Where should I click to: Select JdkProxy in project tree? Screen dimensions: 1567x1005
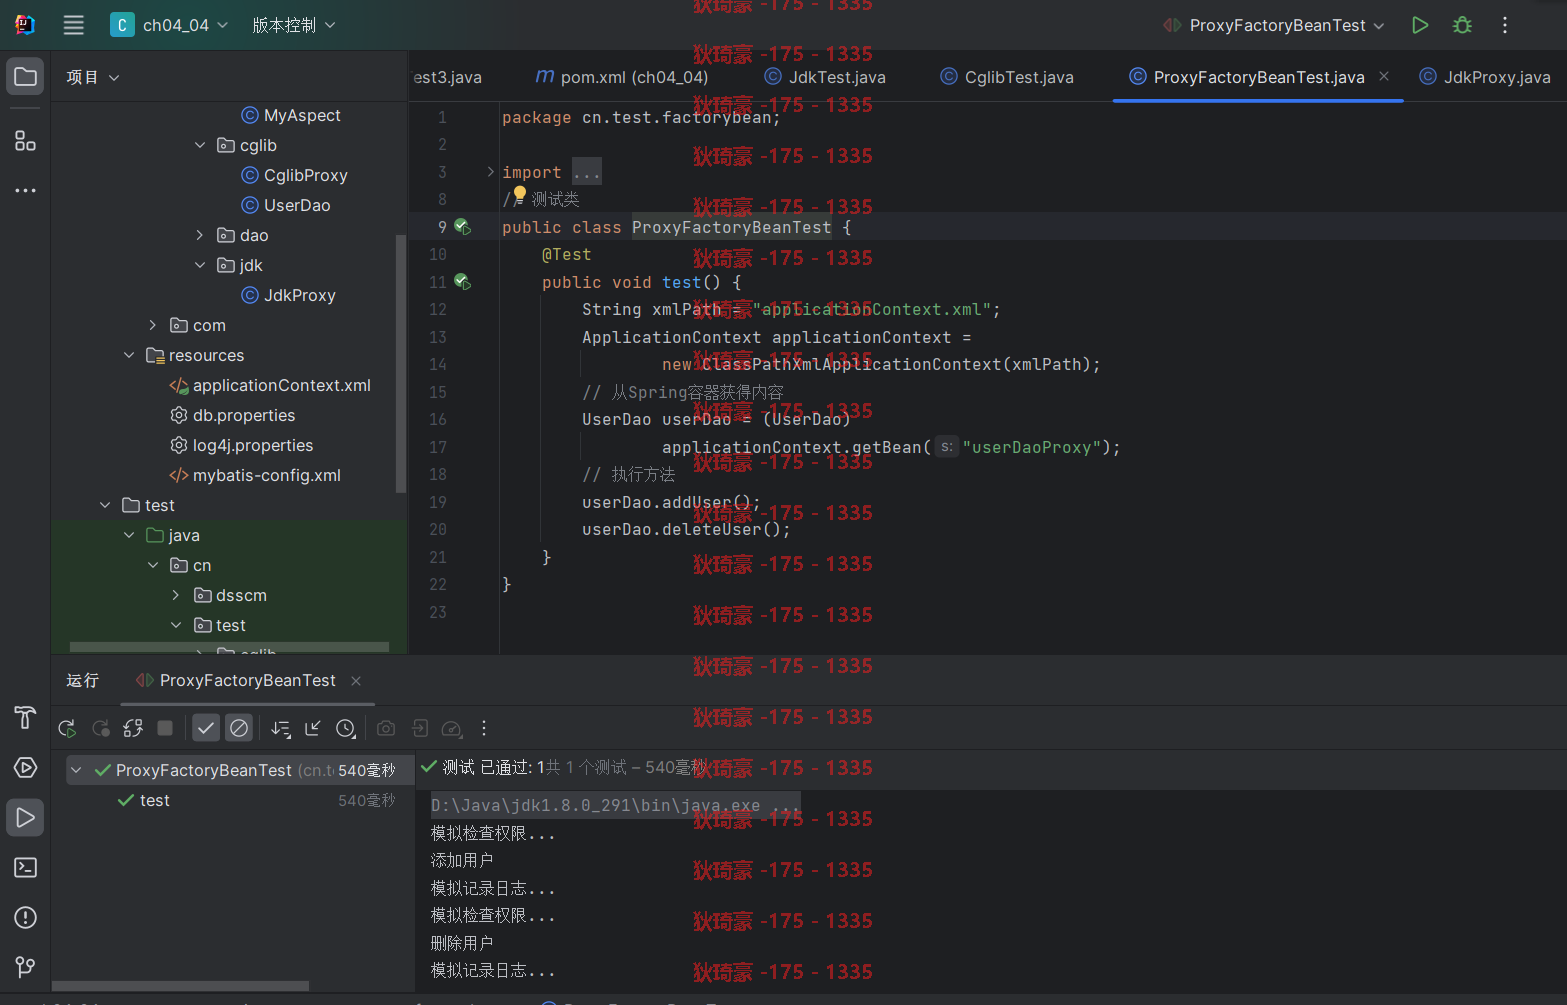[289, 295]
